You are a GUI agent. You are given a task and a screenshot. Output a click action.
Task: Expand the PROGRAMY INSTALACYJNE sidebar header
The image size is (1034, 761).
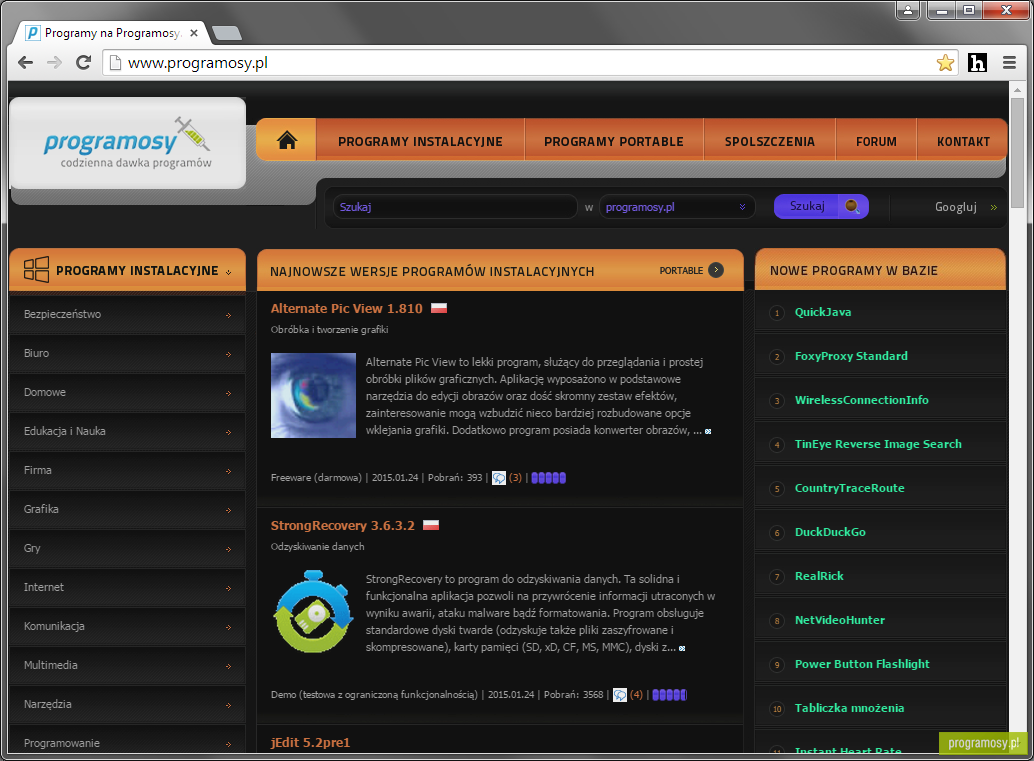[127, 270]
